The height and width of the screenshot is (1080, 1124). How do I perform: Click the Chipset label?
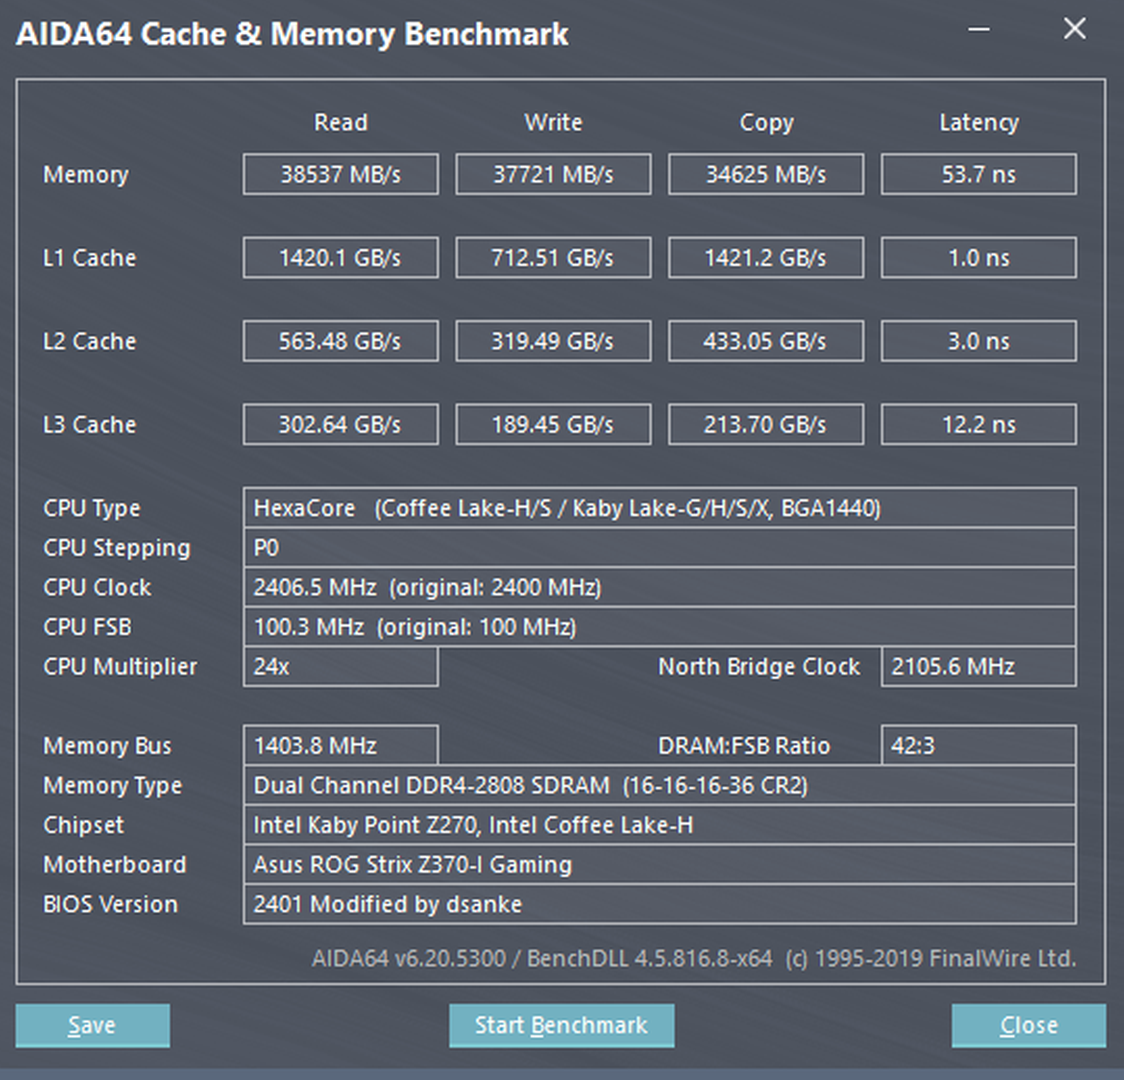click(84, 826)
